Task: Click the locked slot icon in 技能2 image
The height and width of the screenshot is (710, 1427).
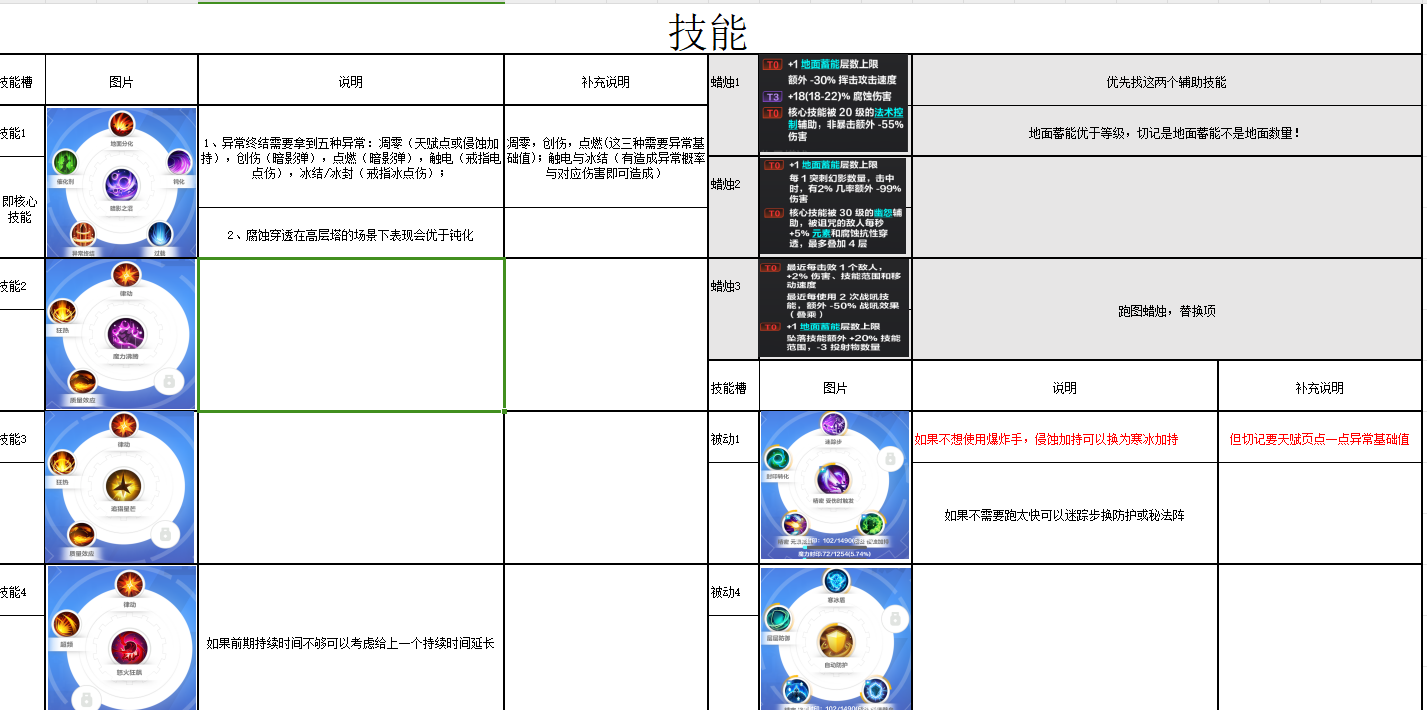Action: click(168, 381)
